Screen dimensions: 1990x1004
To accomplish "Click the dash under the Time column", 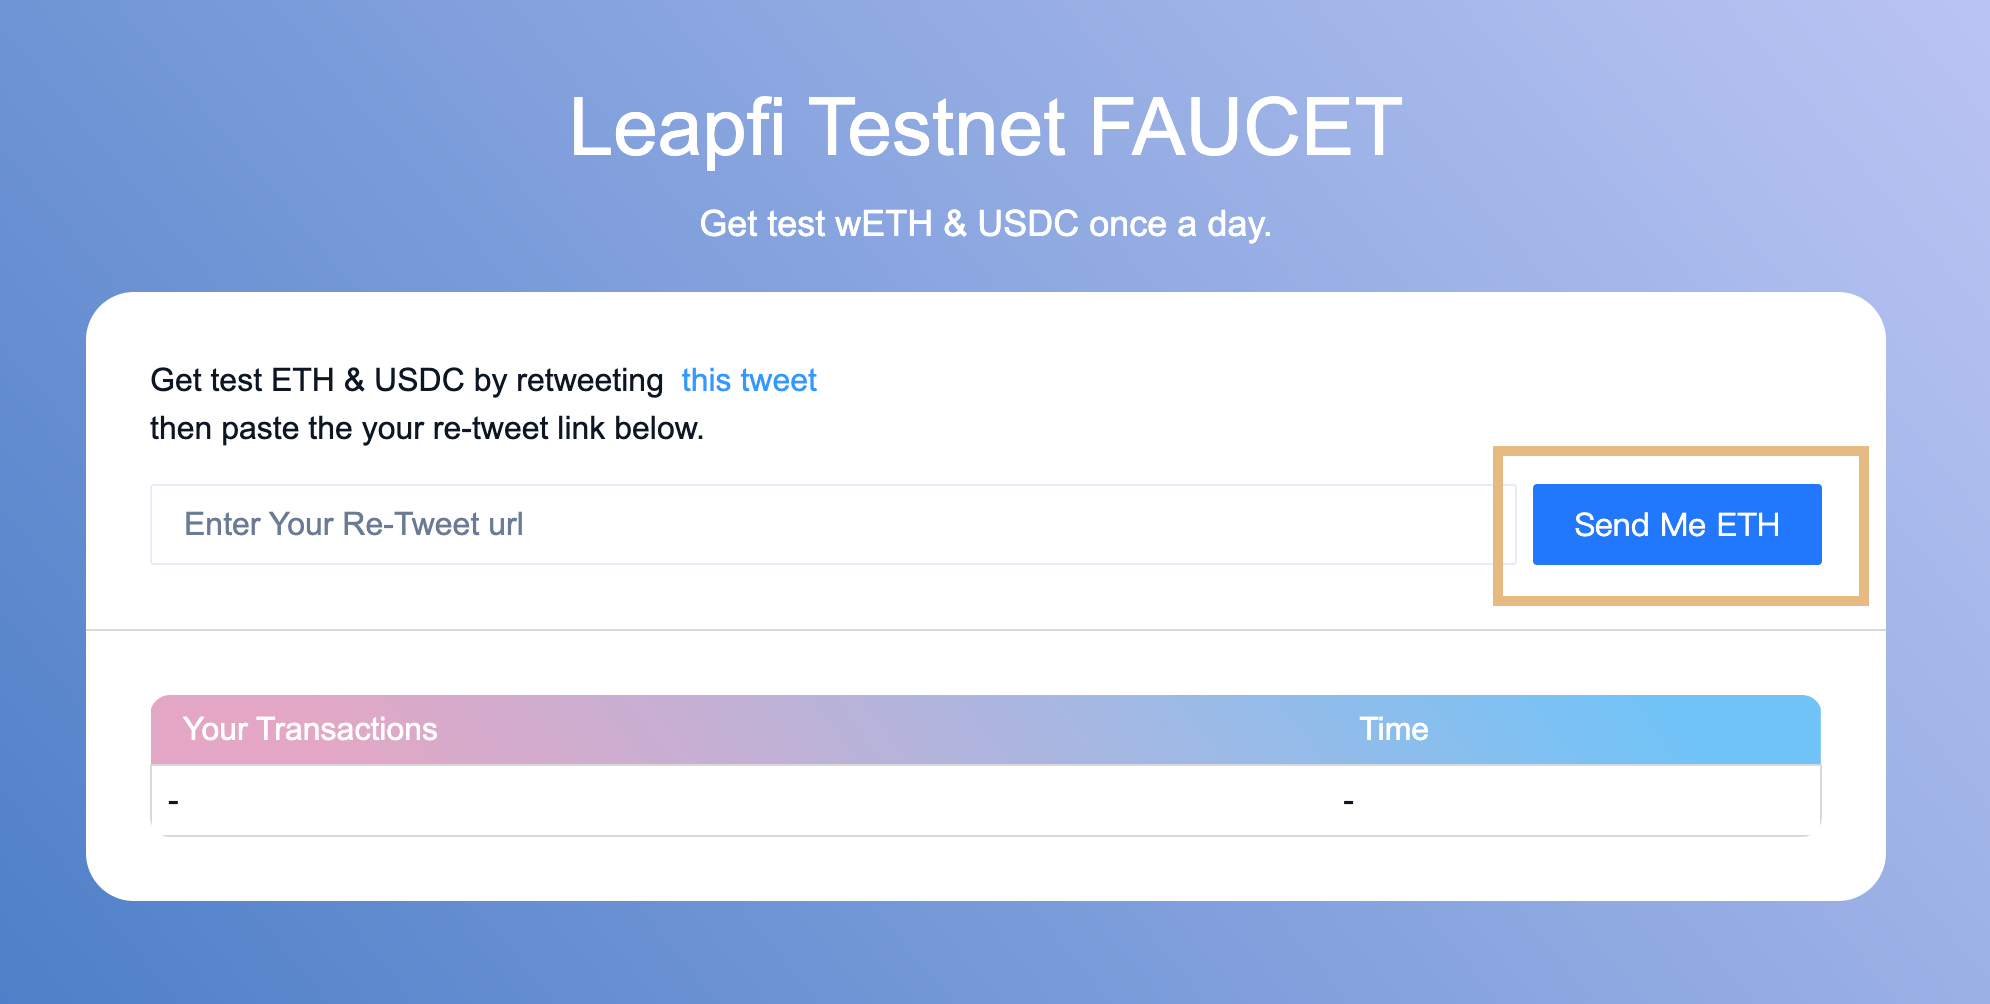I will (x=1348, y=802).
